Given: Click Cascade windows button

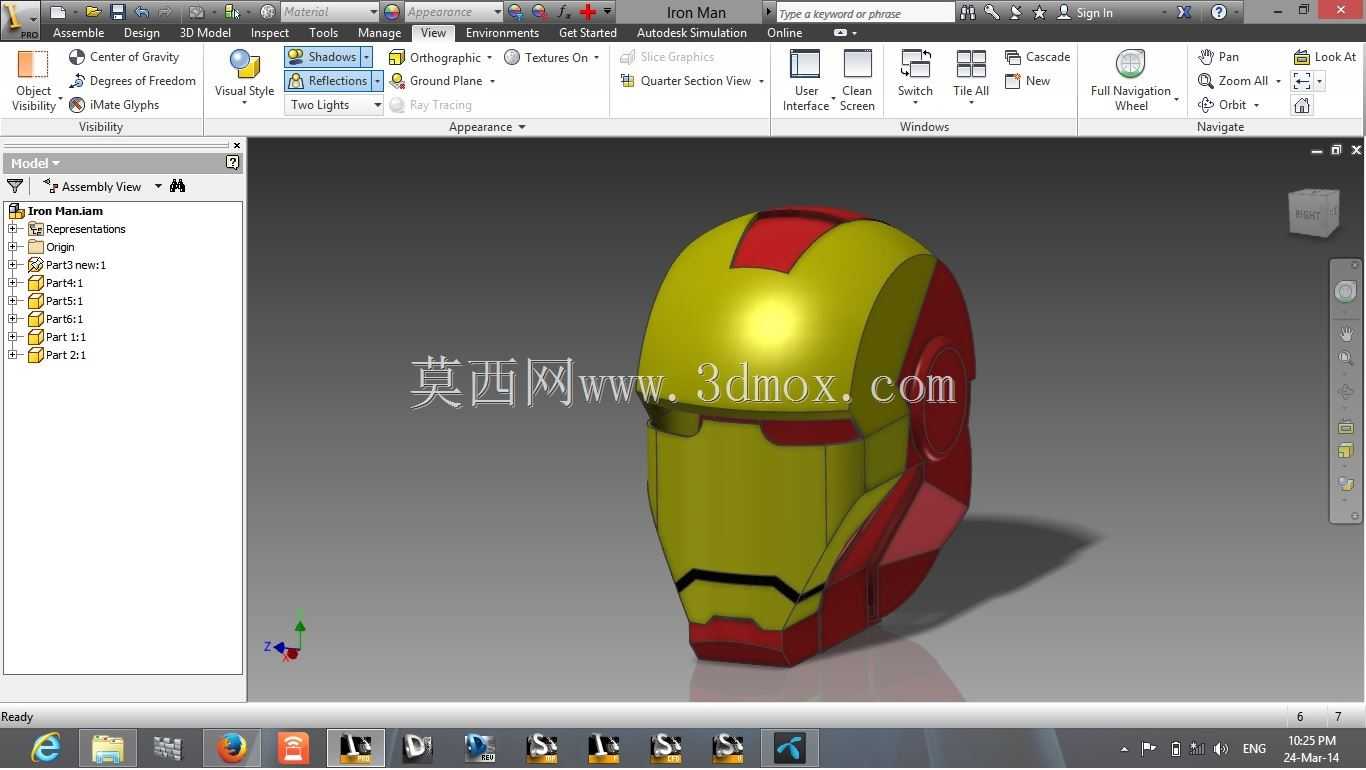Looking at the screenshot, I should pyautogui.click(x=1037, y=57).
